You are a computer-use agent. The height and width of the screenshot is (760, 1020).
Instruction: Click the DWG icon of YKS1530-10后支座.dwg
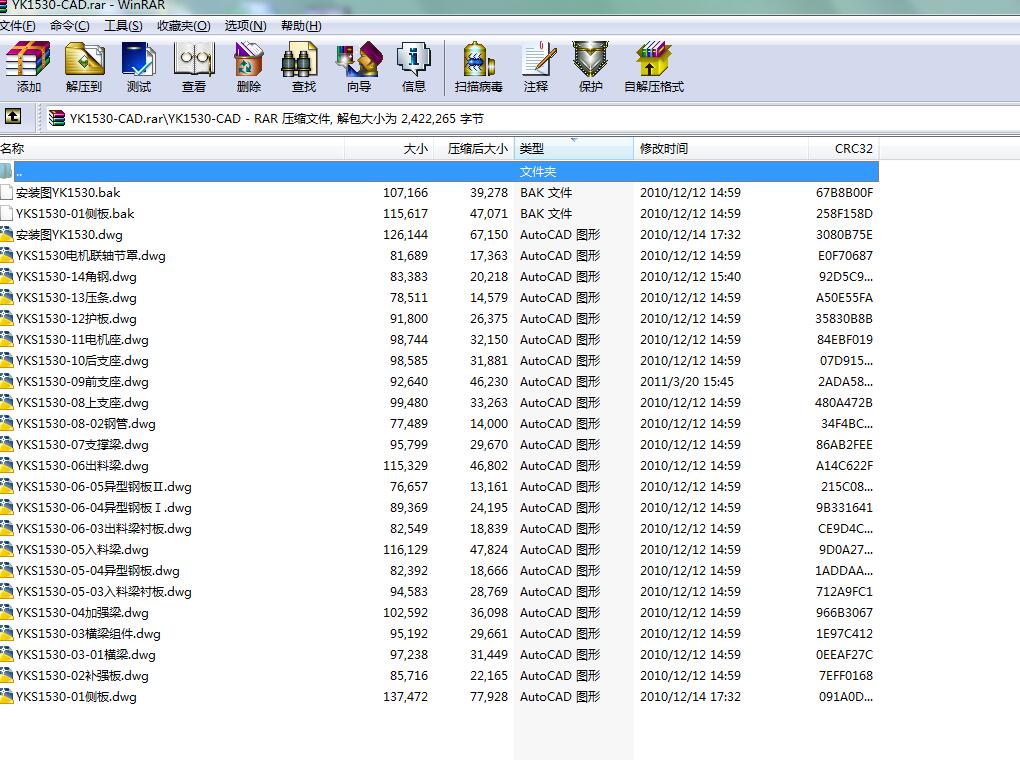tap(7, 360)
